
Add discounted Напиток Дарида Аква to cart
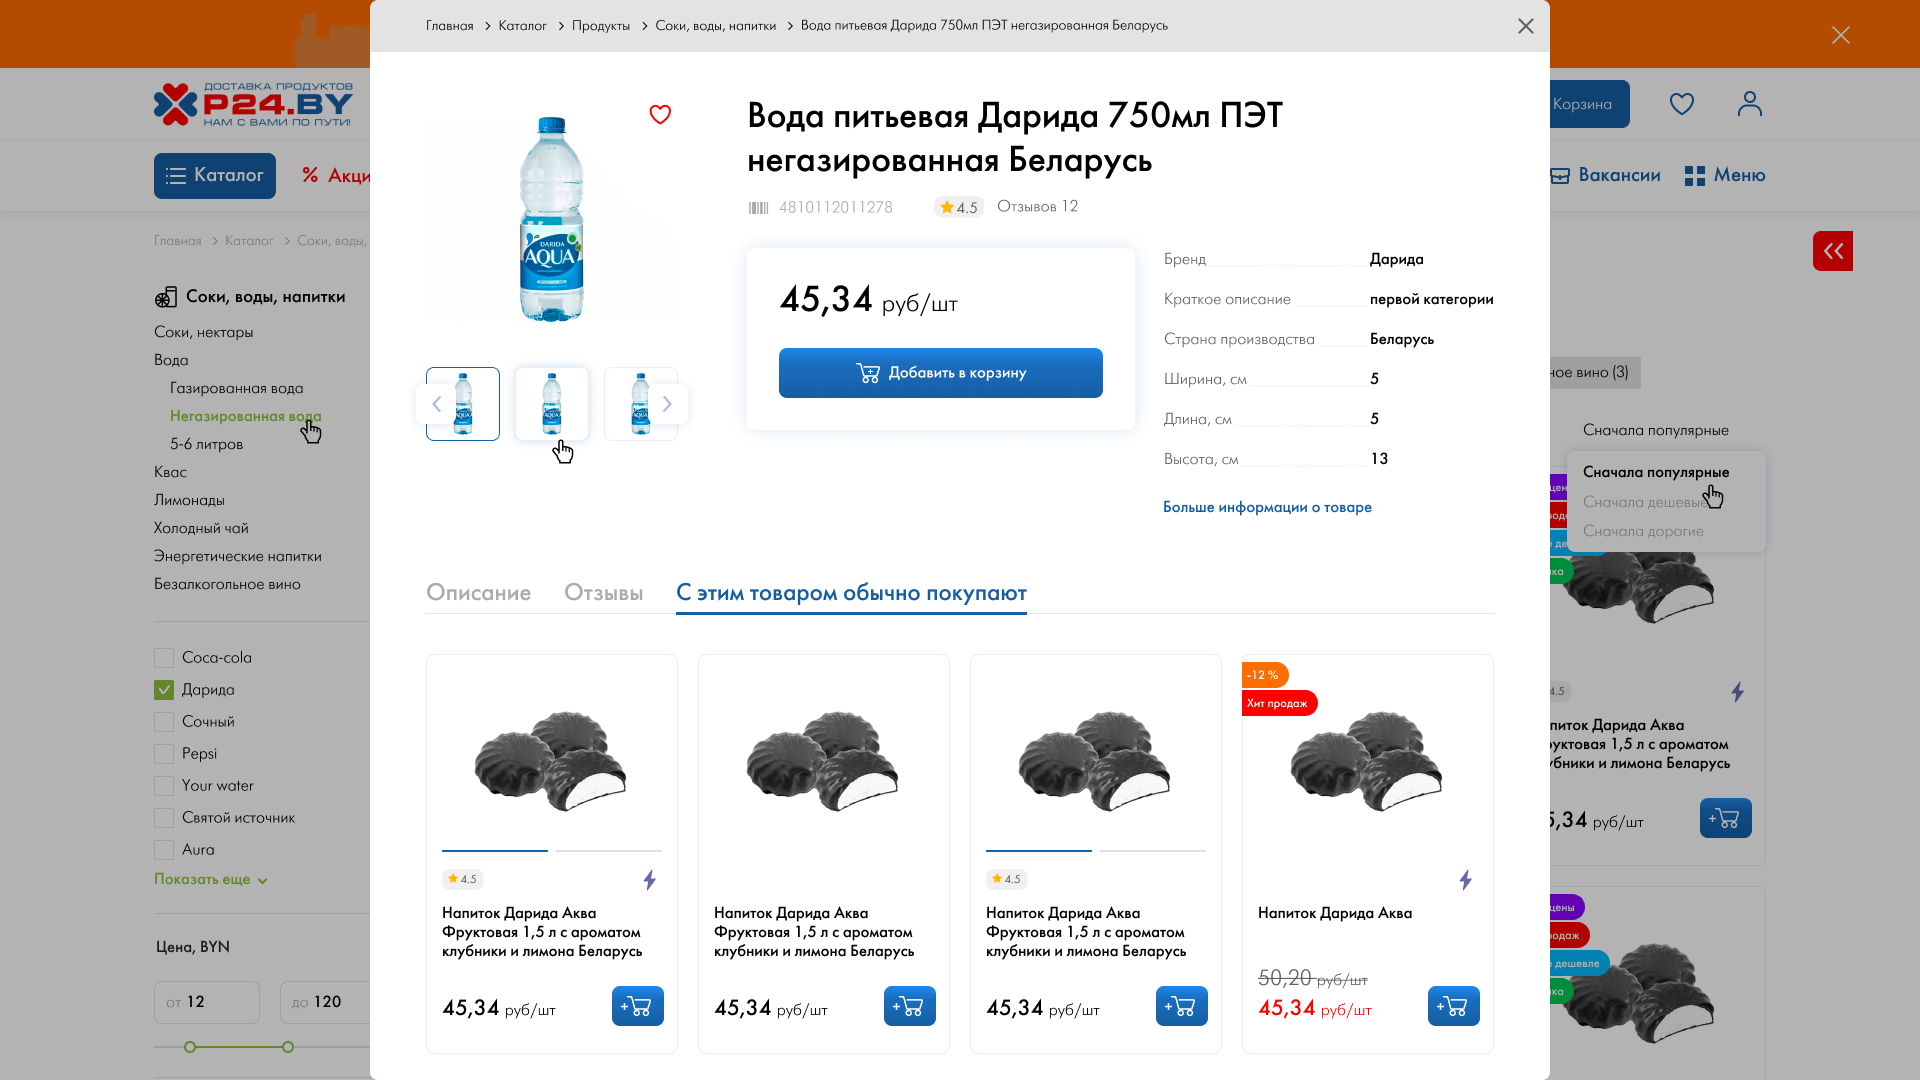tap(1453, 1006)
